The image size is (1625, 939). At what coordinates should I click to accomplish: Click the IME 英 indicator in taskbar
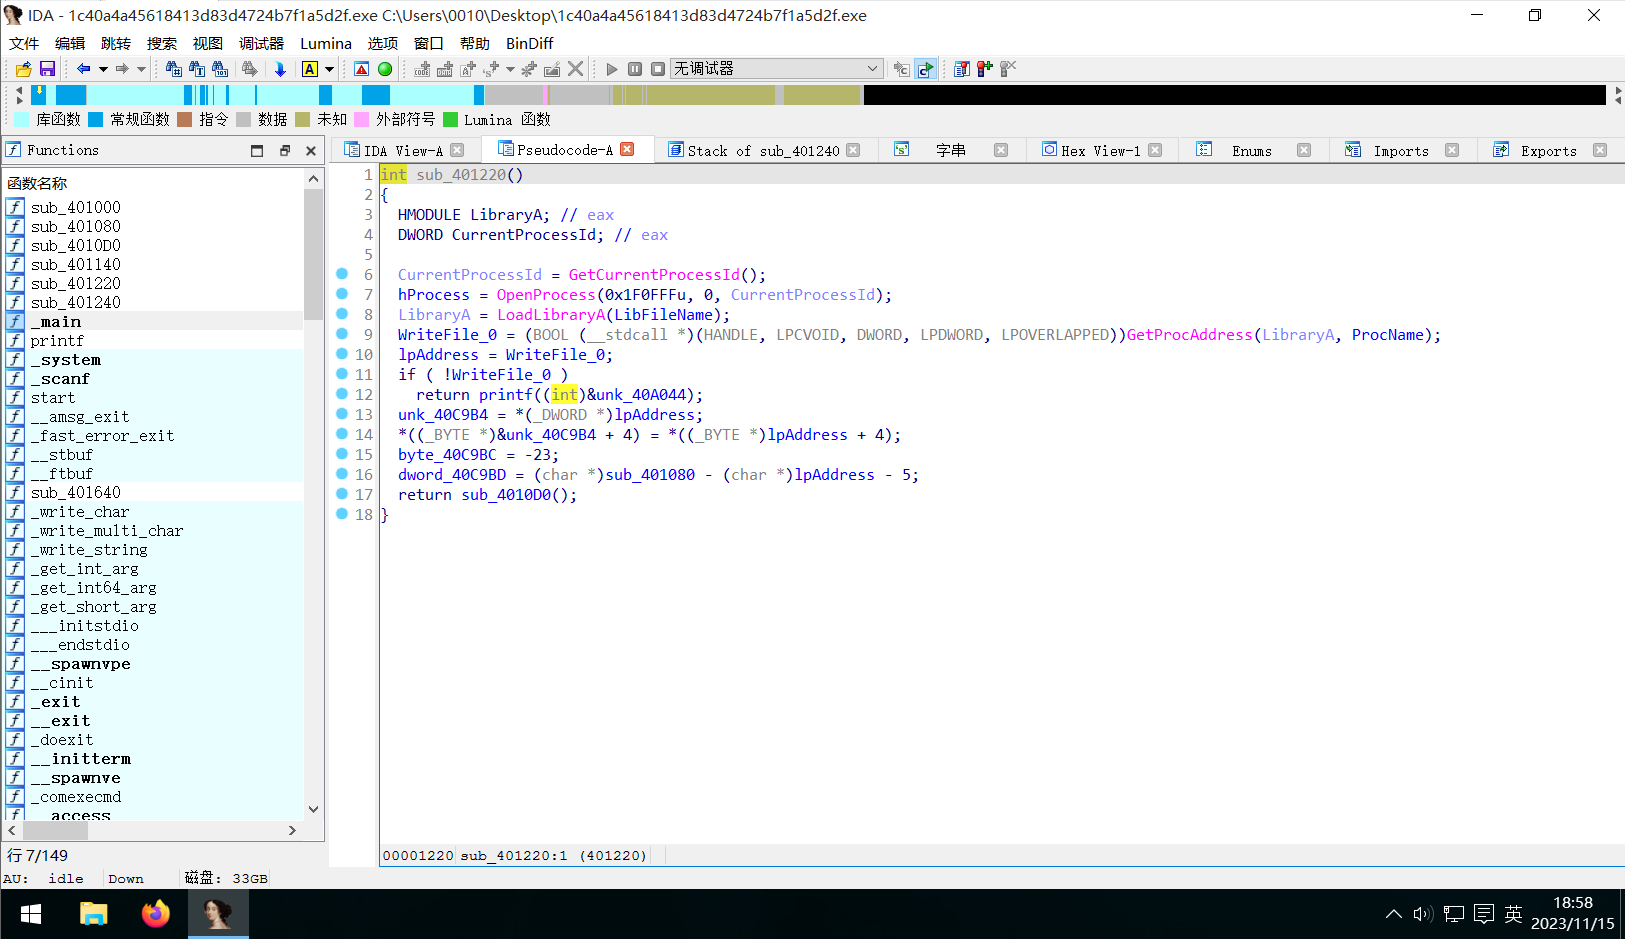click(1513, 914)
